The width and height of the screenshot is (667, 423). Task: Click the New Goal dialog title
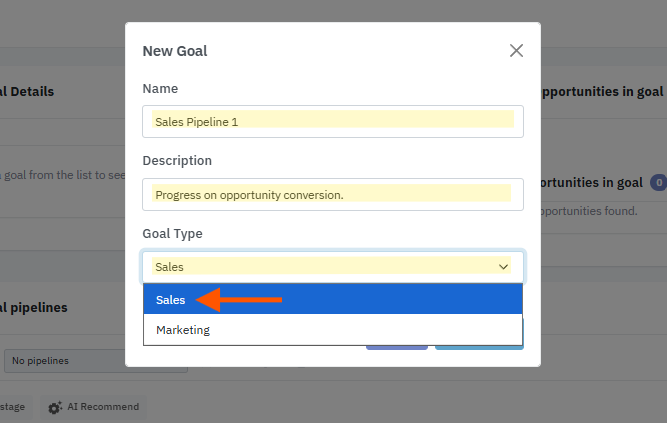coord(175,51)
